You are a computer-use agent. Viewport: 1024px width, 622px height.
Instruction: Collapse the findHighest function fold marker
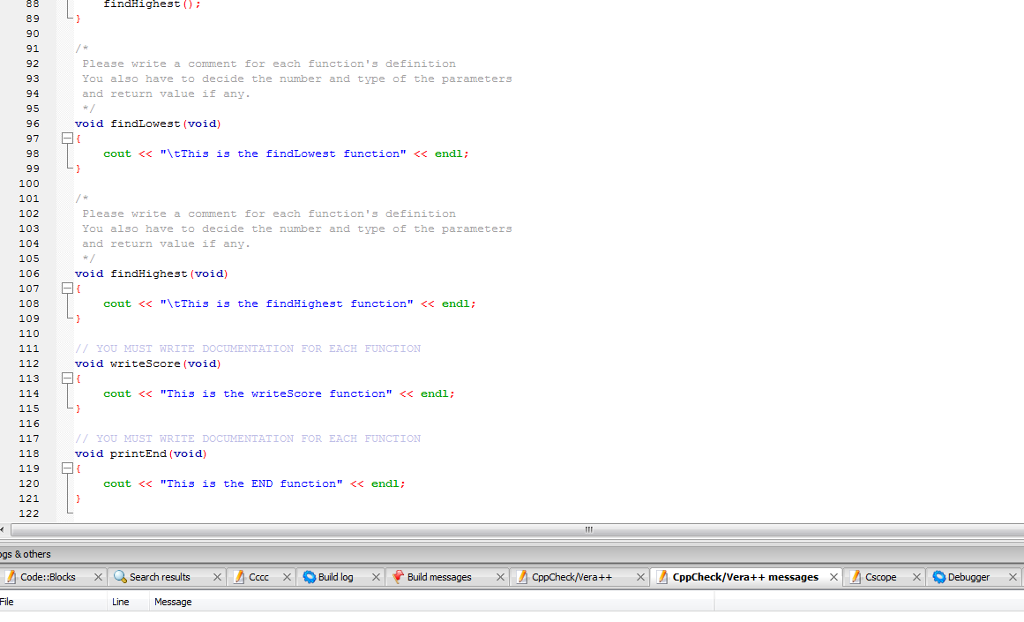pos(67,288)
